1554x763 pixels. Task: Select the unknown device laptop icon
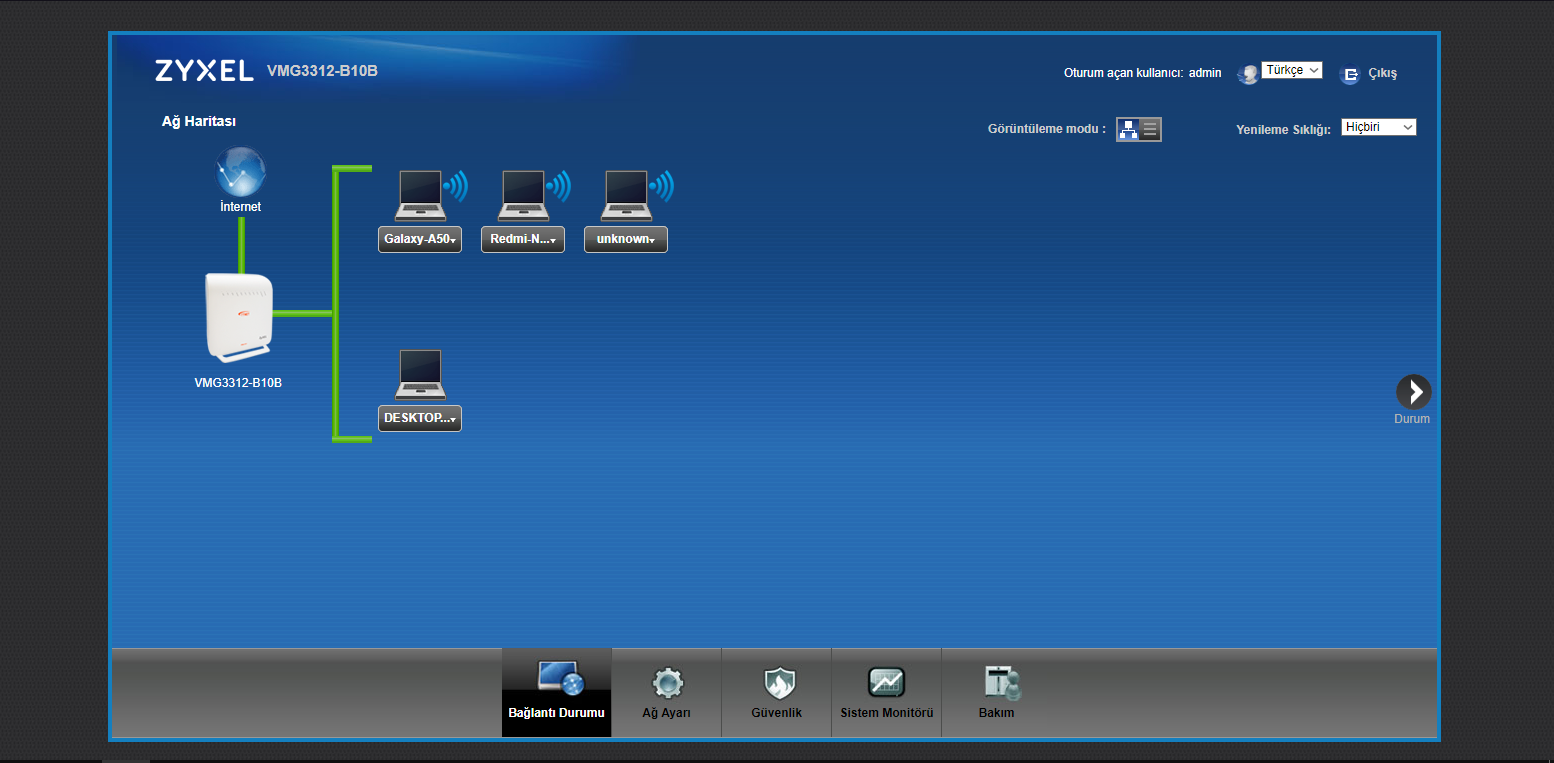626,195
